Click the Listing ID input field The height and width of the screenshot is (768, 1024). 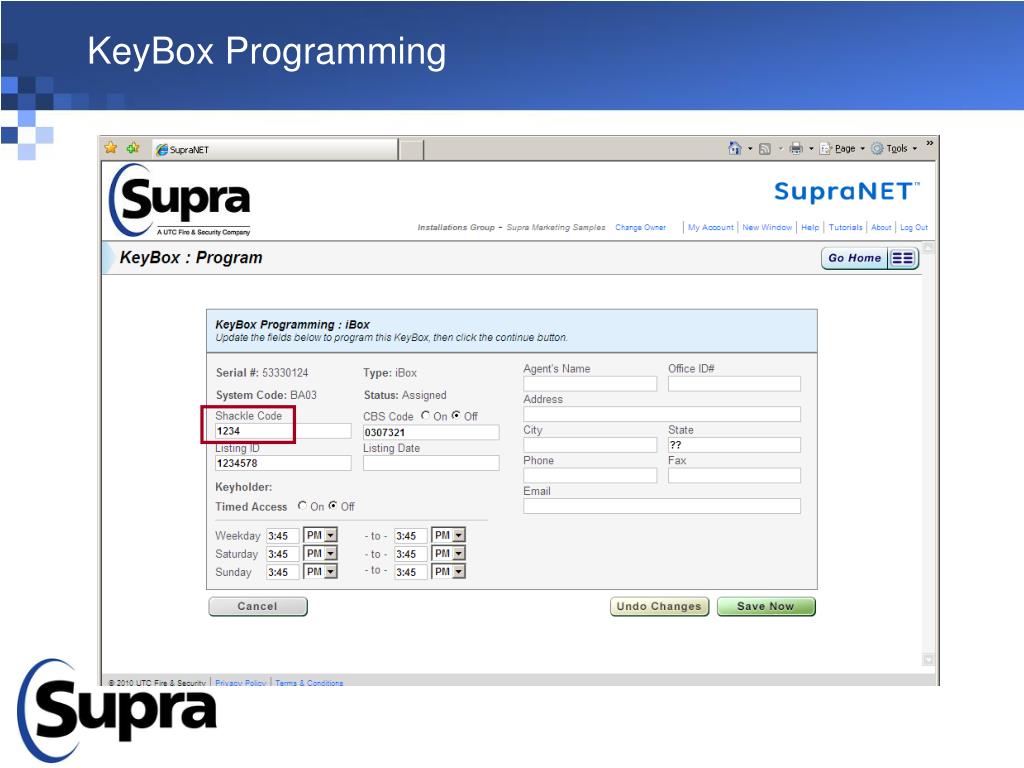coord(283,463)
